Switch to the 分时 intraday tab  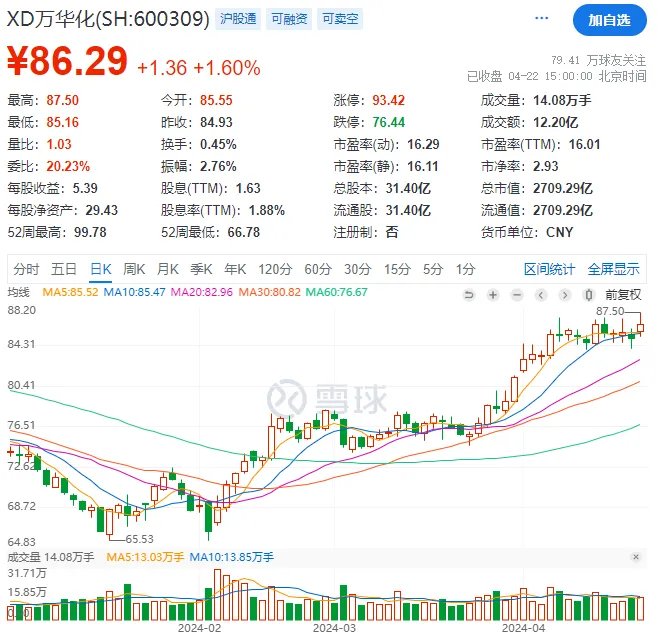pyautogui.click(x=26, y=269)
